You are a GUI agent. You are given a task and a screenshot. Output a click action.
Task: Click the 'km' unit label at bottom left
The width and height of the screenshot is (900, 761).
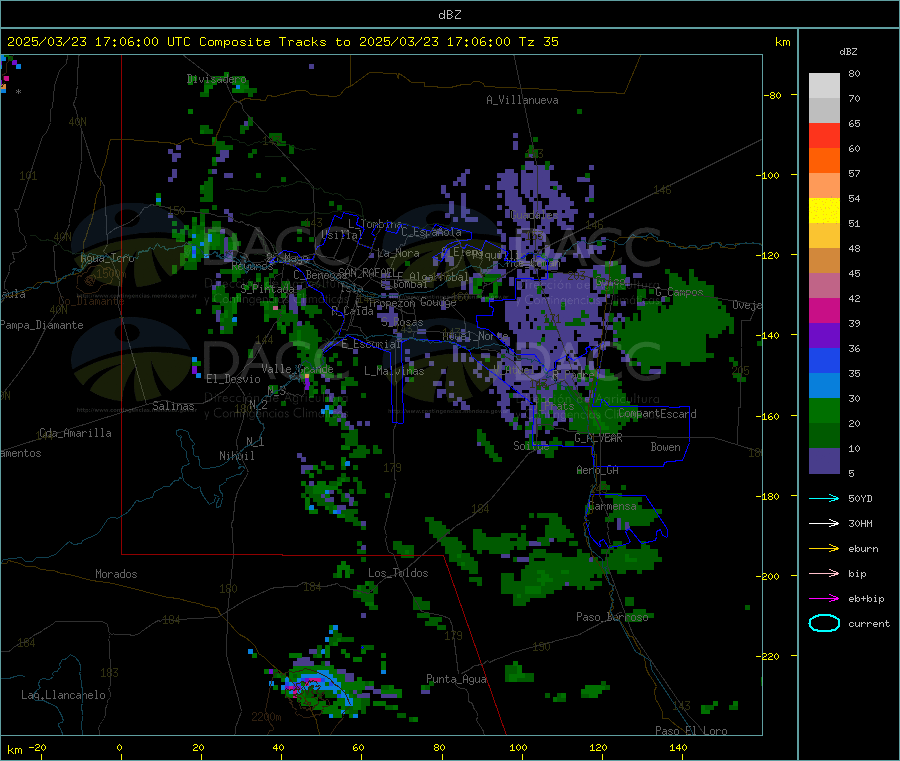click(14, 750)
